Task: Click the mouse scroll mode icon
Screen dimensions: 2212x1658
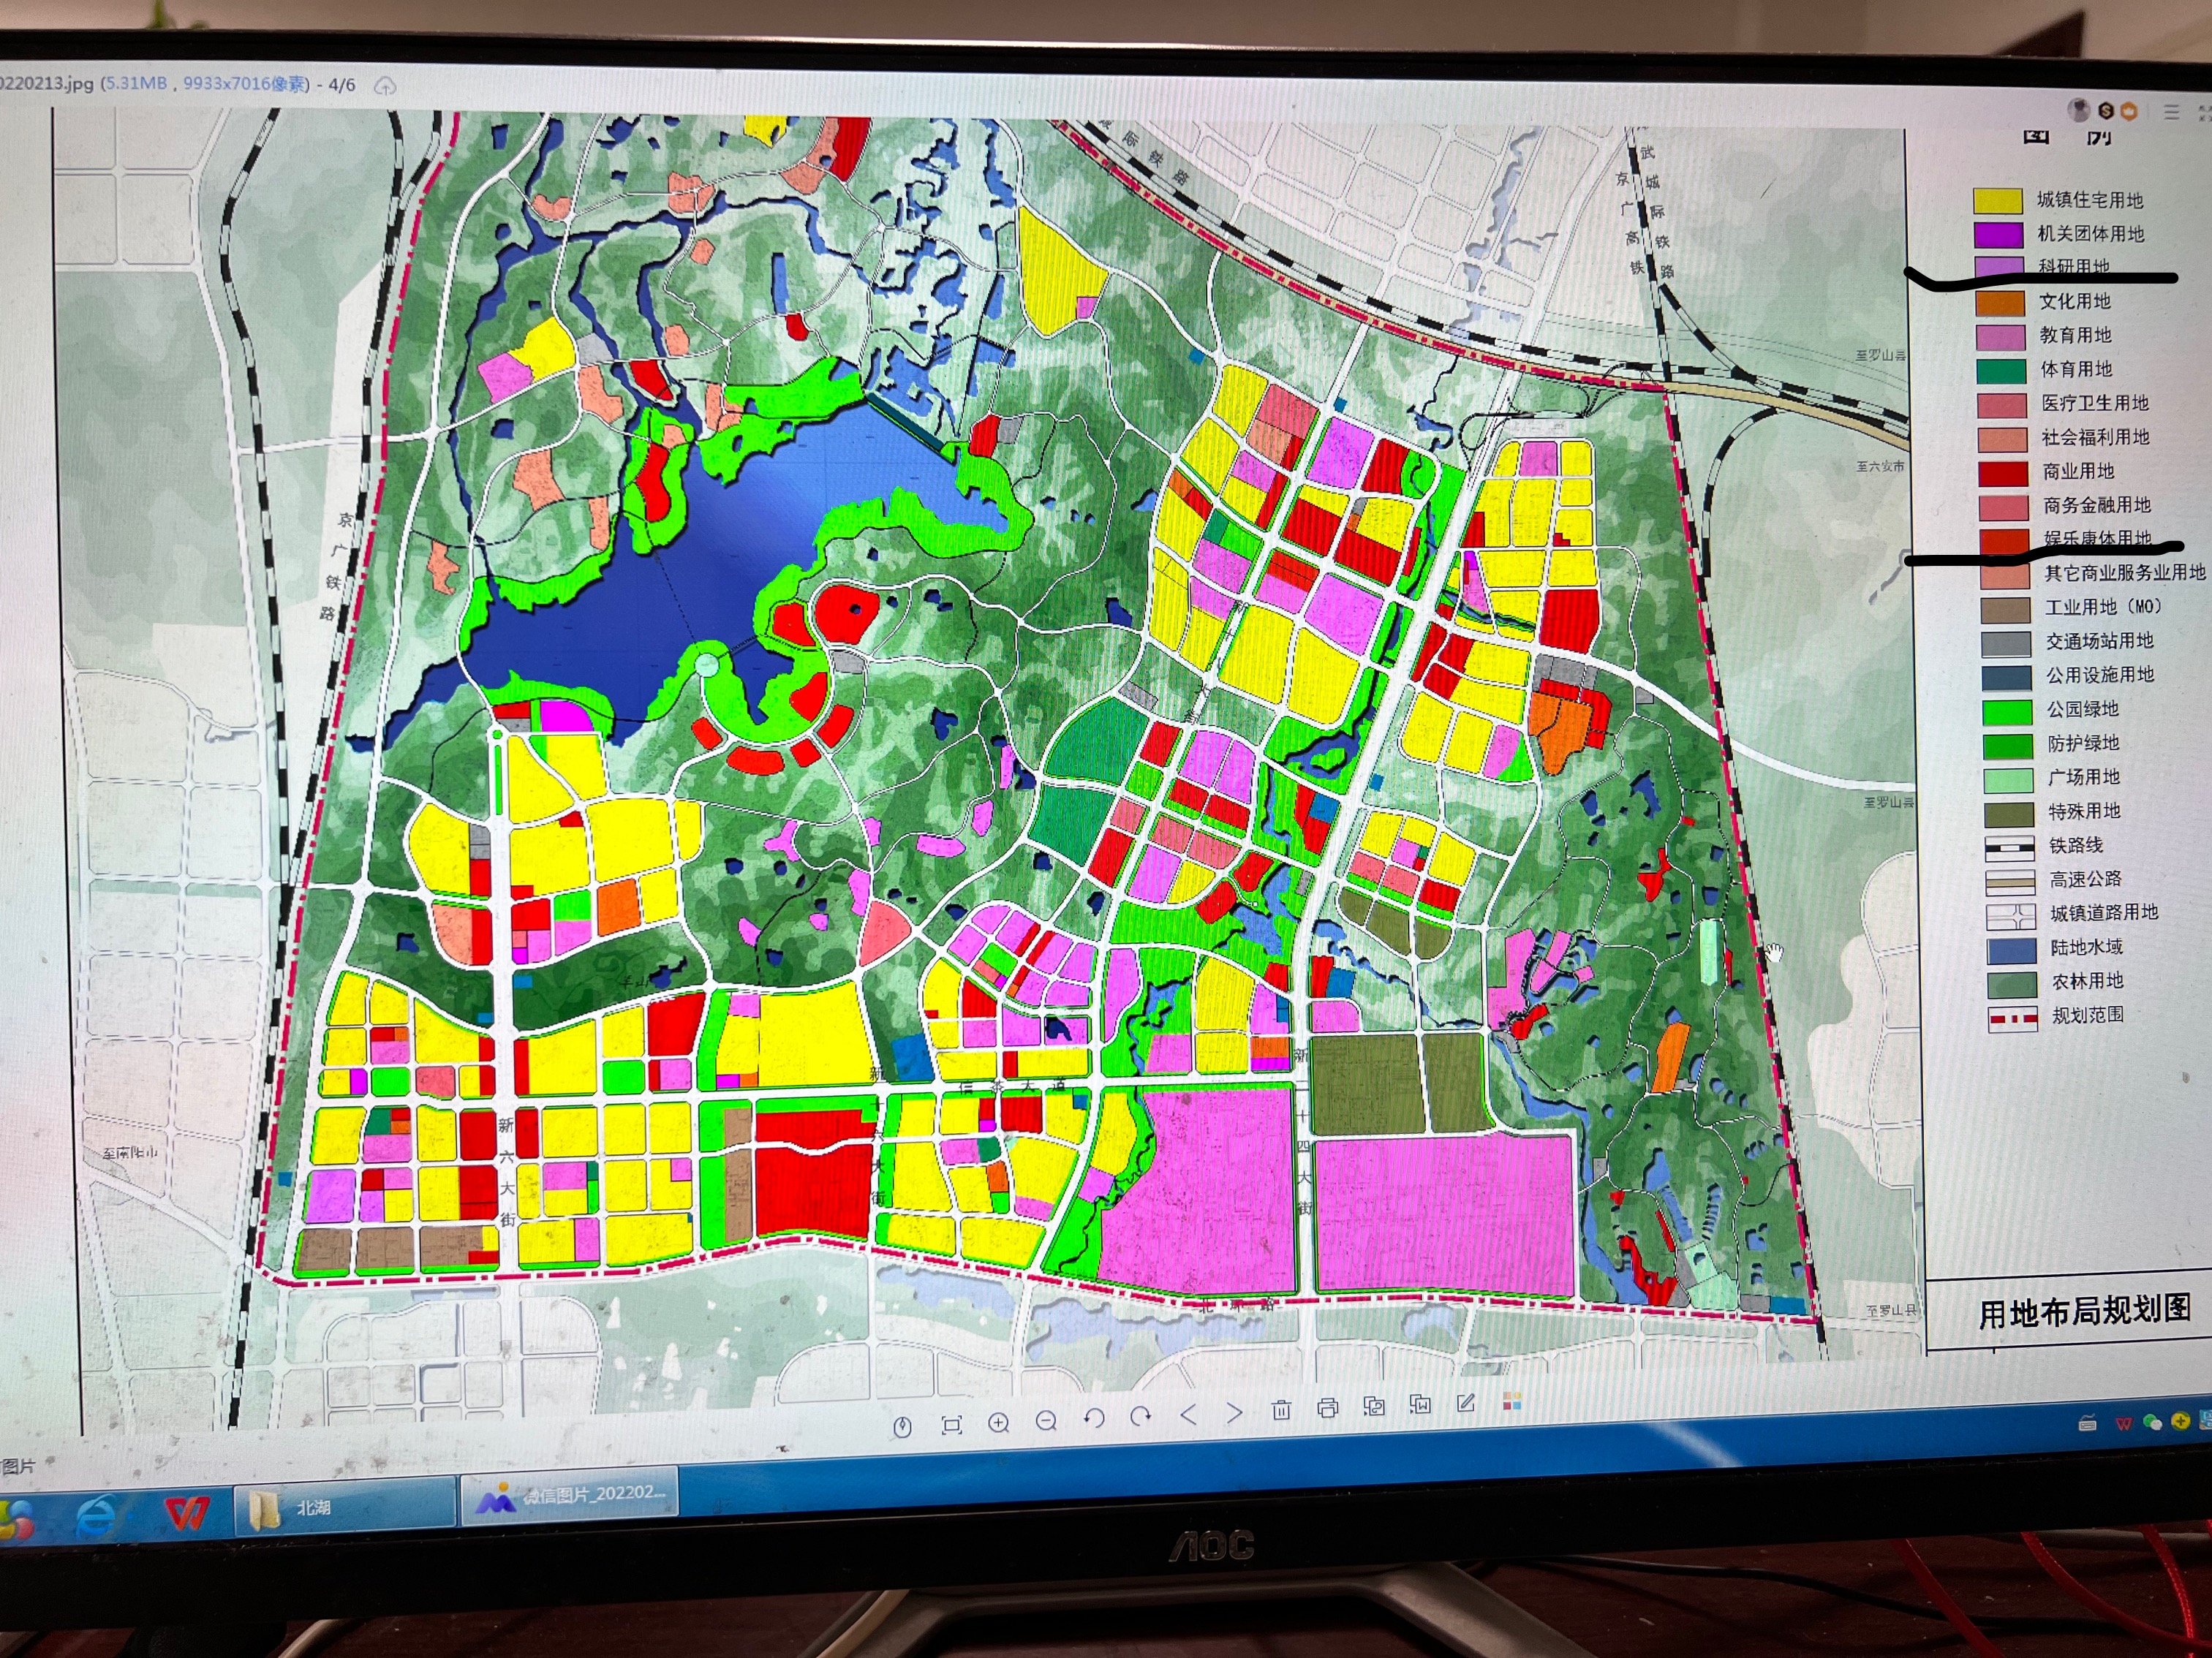Action: (902, 1426)
